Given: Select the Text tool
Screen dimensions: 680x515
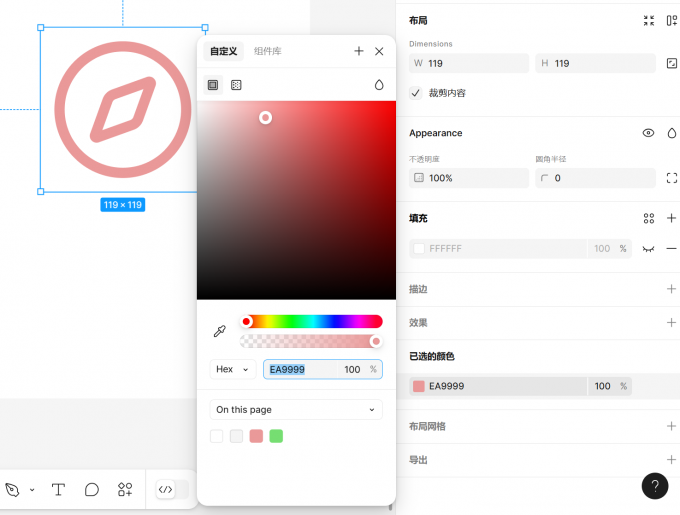Looking at the screenshot, I should (58, 490).
